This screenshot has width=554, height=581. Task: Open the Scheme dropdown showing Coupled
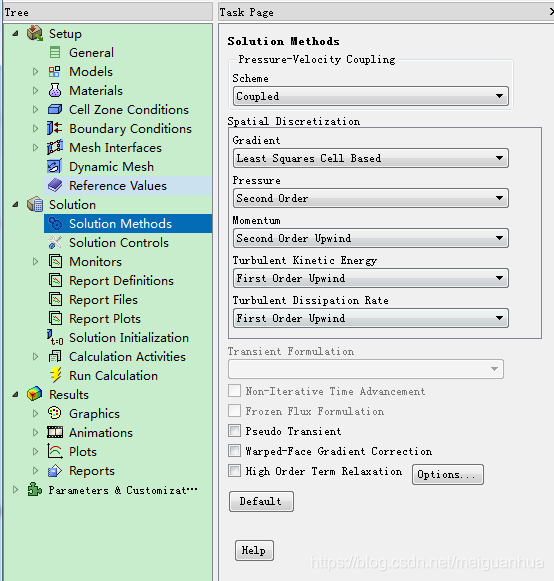click(x=371, y=96)
